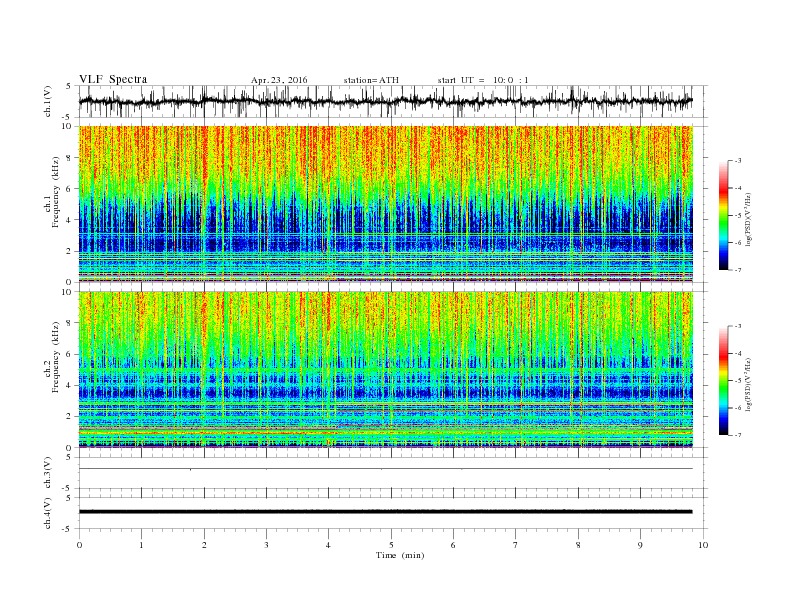Click the "7" tick on the Time axis
This screenshot has width=792, height=612.
point(516,545)
